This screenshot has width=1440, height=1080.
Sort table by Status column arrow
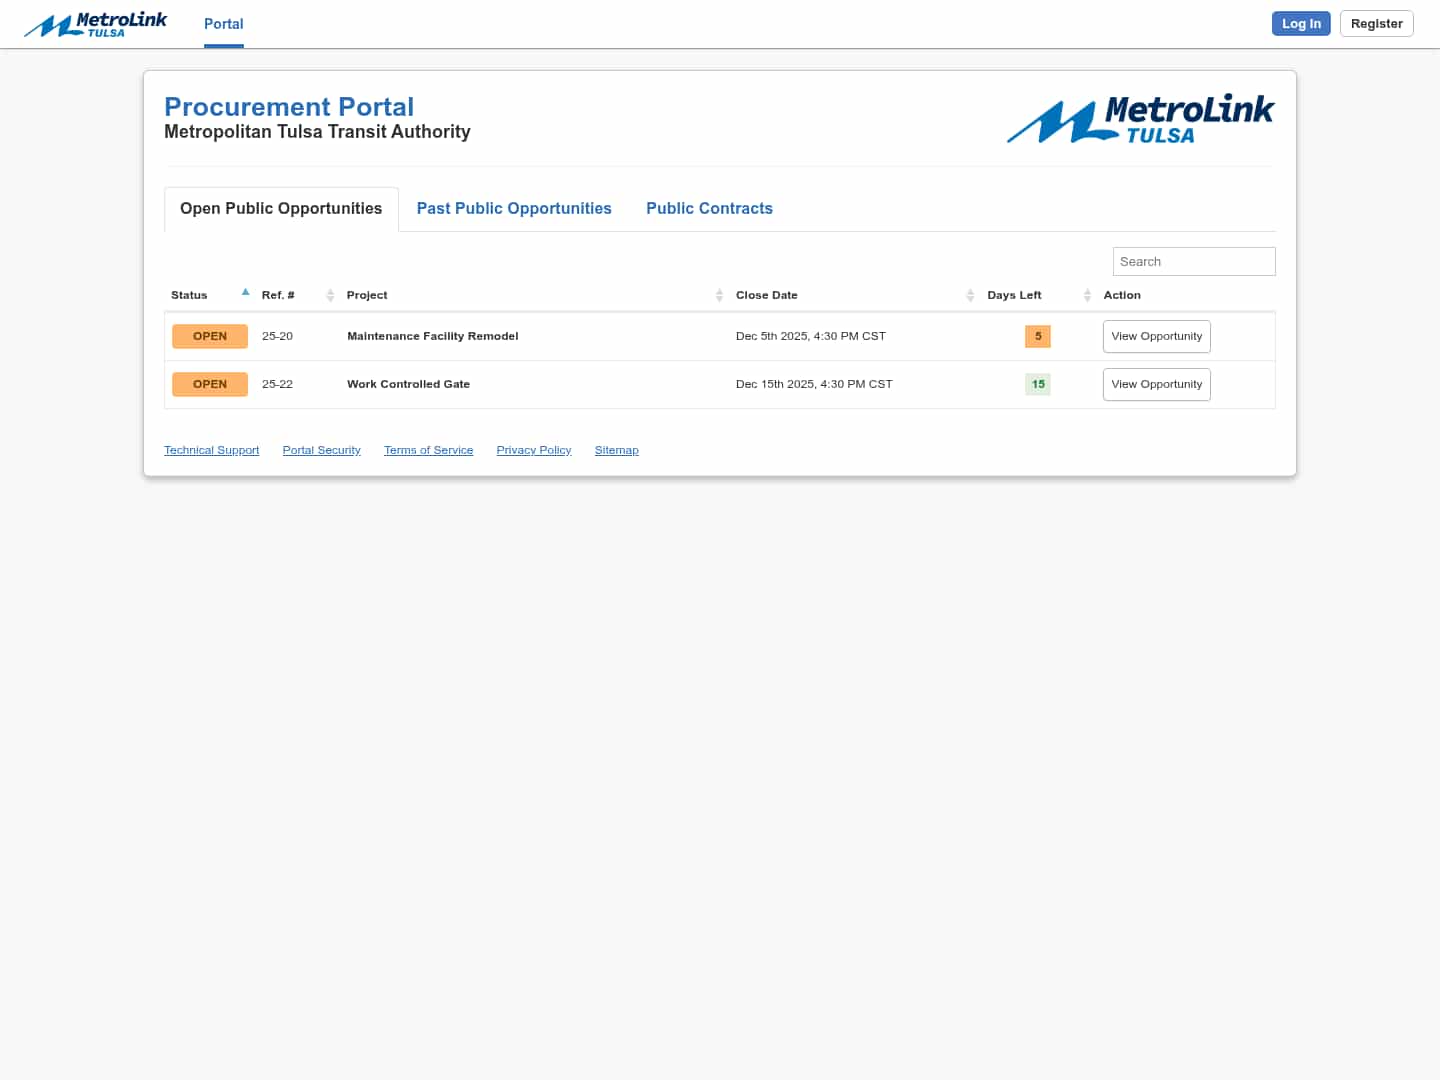pyautogui.click(x=245, y=293)
